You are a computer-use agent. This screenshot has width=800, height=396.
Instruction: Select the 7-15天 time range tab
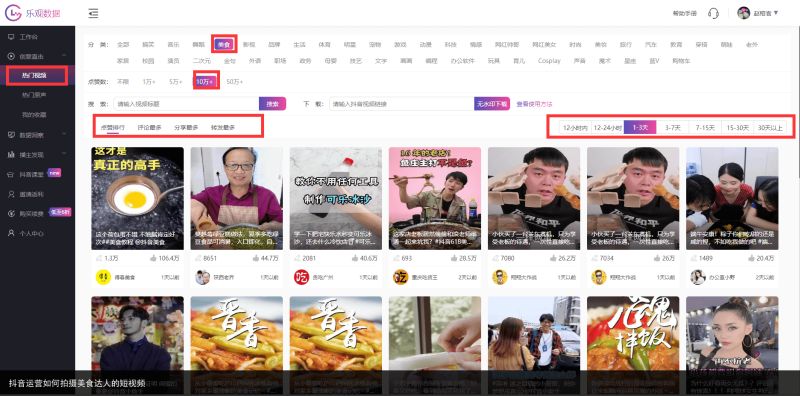click(705, 128)
